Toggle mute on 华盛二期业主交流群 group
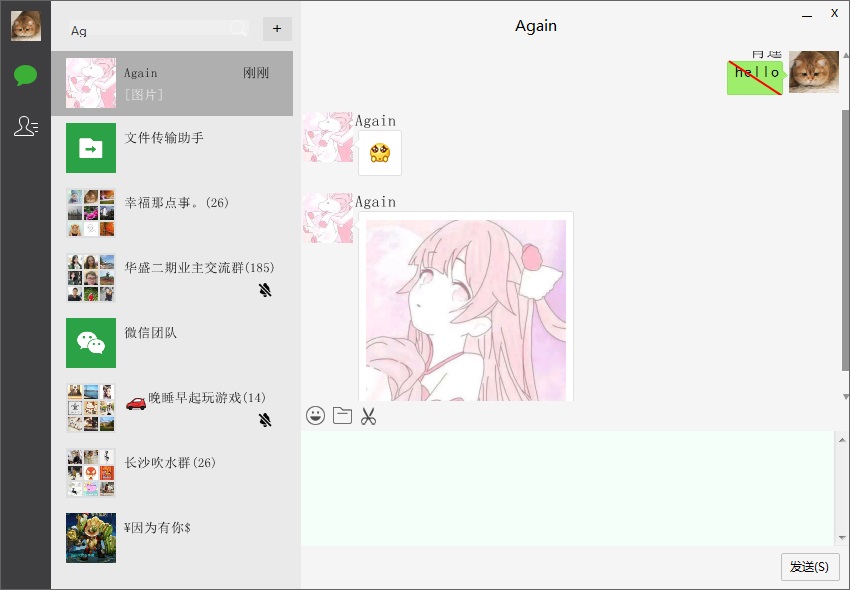Viewport: 850px width, 590px height. click(265, 290)
